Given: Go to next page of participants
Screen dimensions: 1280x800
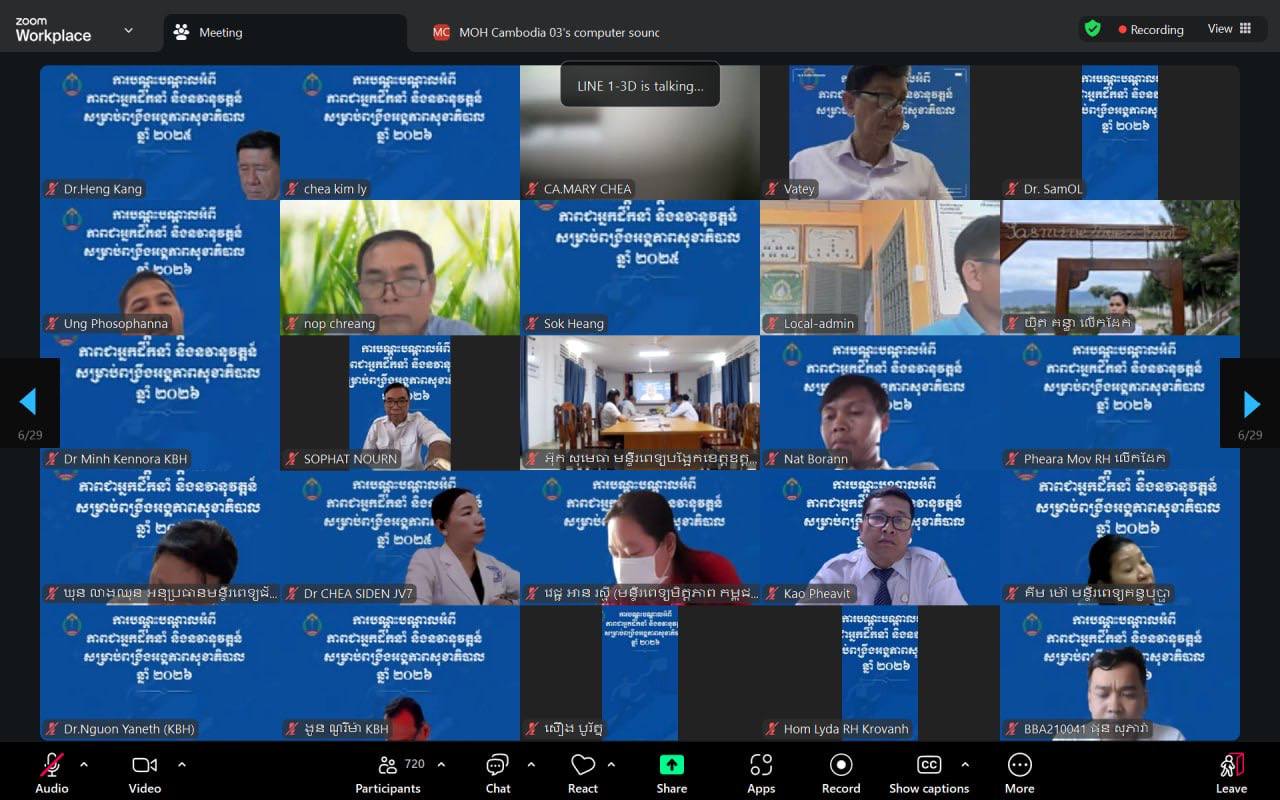Looking at the screenshot, I should click(x=1251, y=403).
